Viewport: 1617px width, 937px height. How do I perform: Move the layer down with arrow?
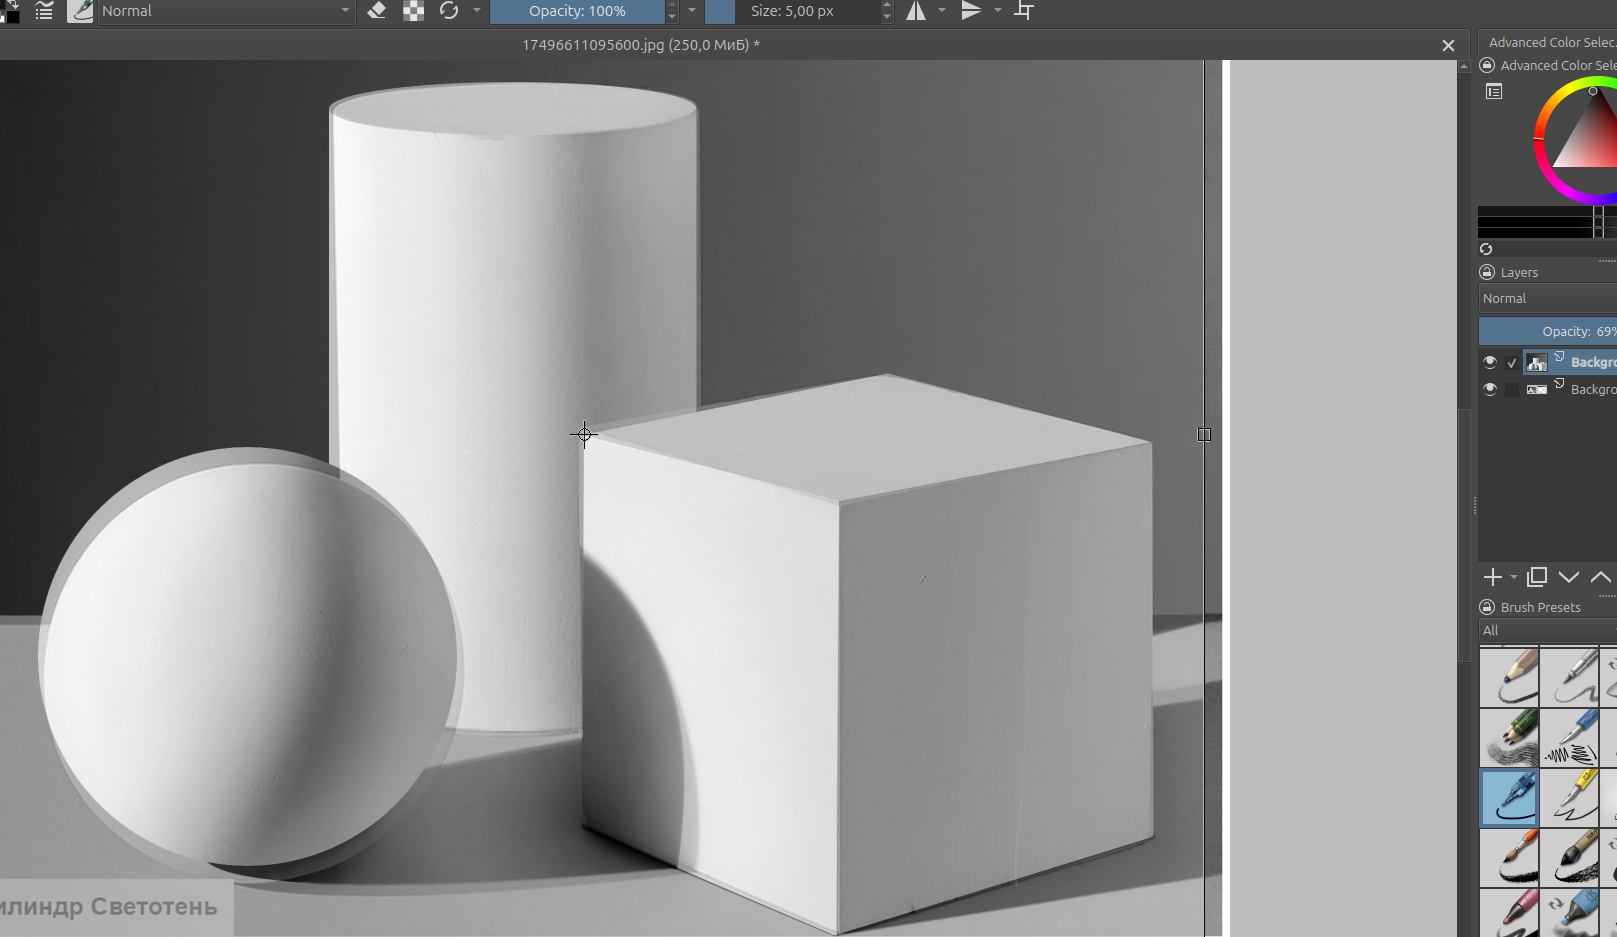coord(1569,577)
